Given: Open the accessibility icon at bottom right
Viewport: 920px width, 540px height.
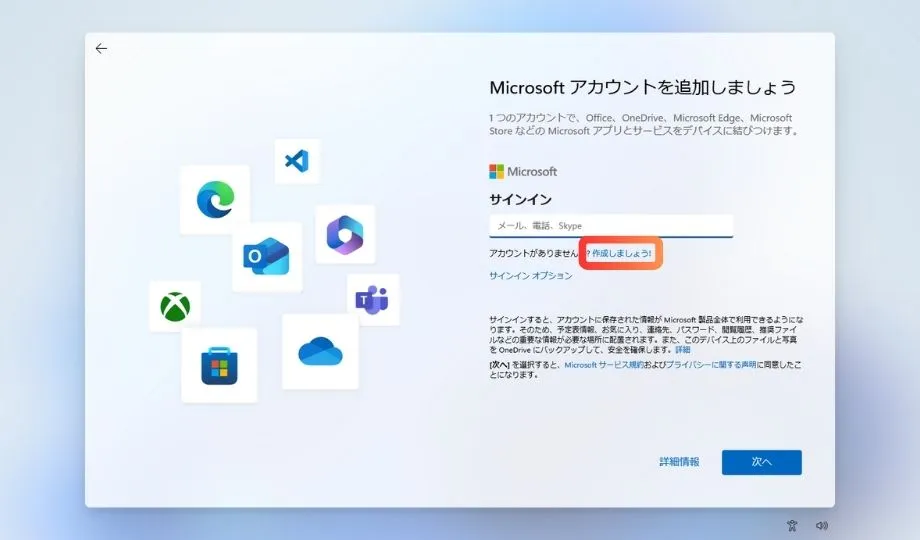Looking at the screenshot, I should (792, 525).
